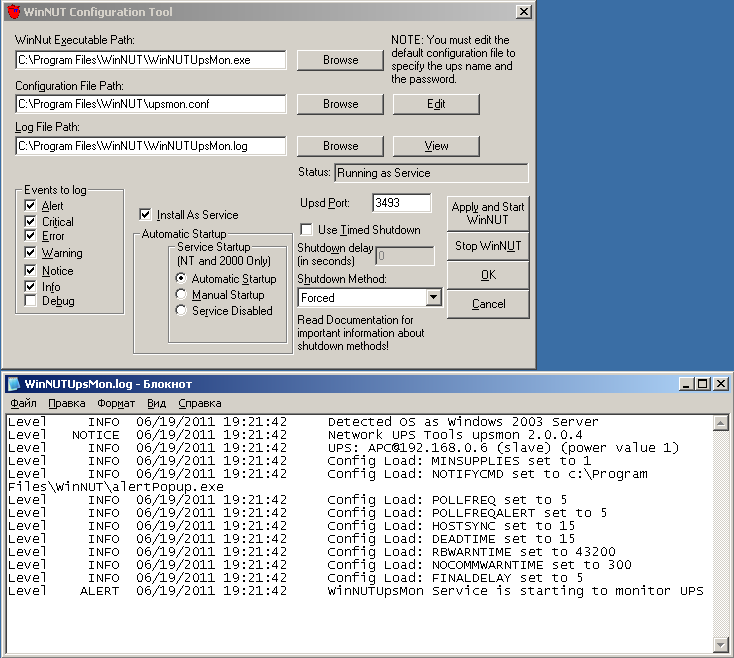Click the WinNUT title bar icon
The width and height of the screenshot is (734, 658).
pyautogui.click(x=12, y=12)
